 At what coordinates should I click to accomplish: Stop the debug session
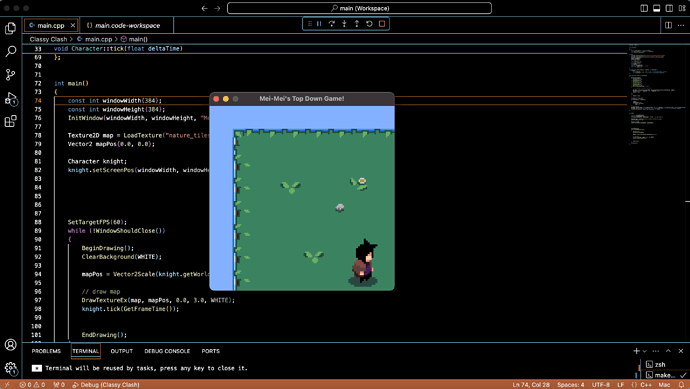(382, 24)
